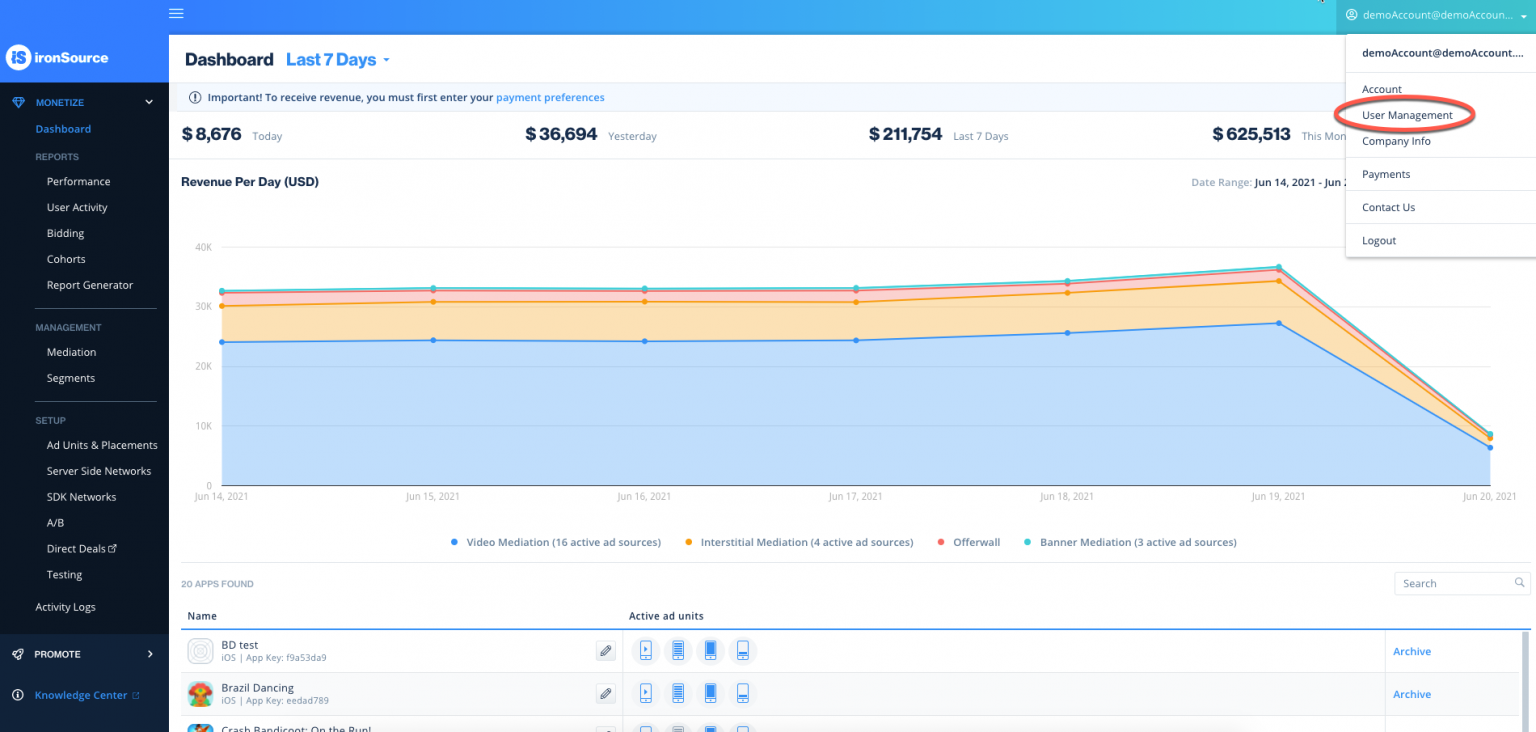Click the rewarded video ad unit icon for BD test

click(646, 651)
